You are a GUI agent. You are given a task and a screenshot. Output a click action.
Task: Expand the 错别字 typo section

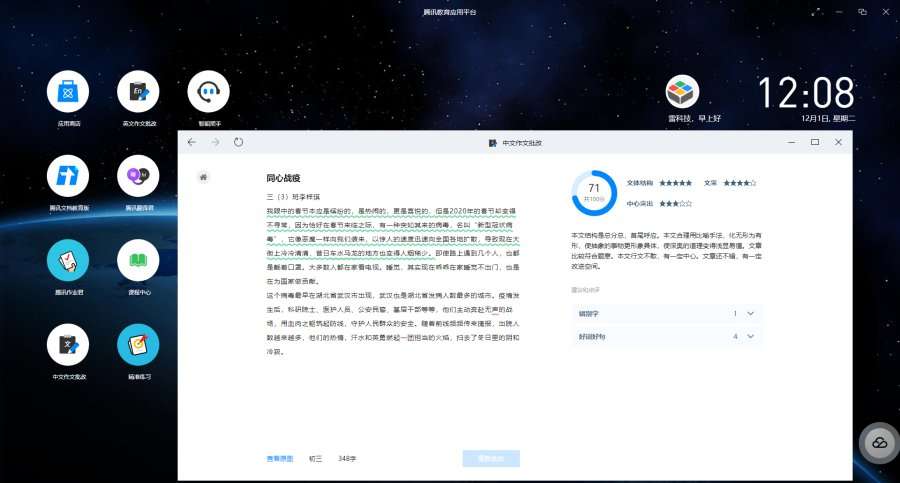(750, 313)
